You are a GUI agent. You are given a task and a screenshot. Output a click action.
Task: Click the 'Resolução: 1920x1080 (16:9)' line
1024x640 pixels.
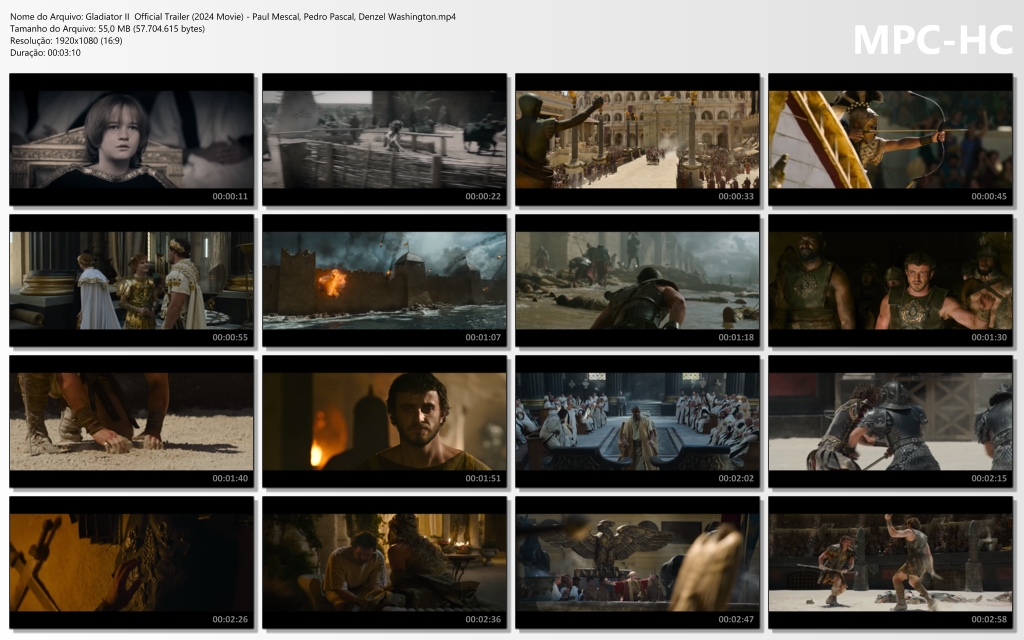66,40
